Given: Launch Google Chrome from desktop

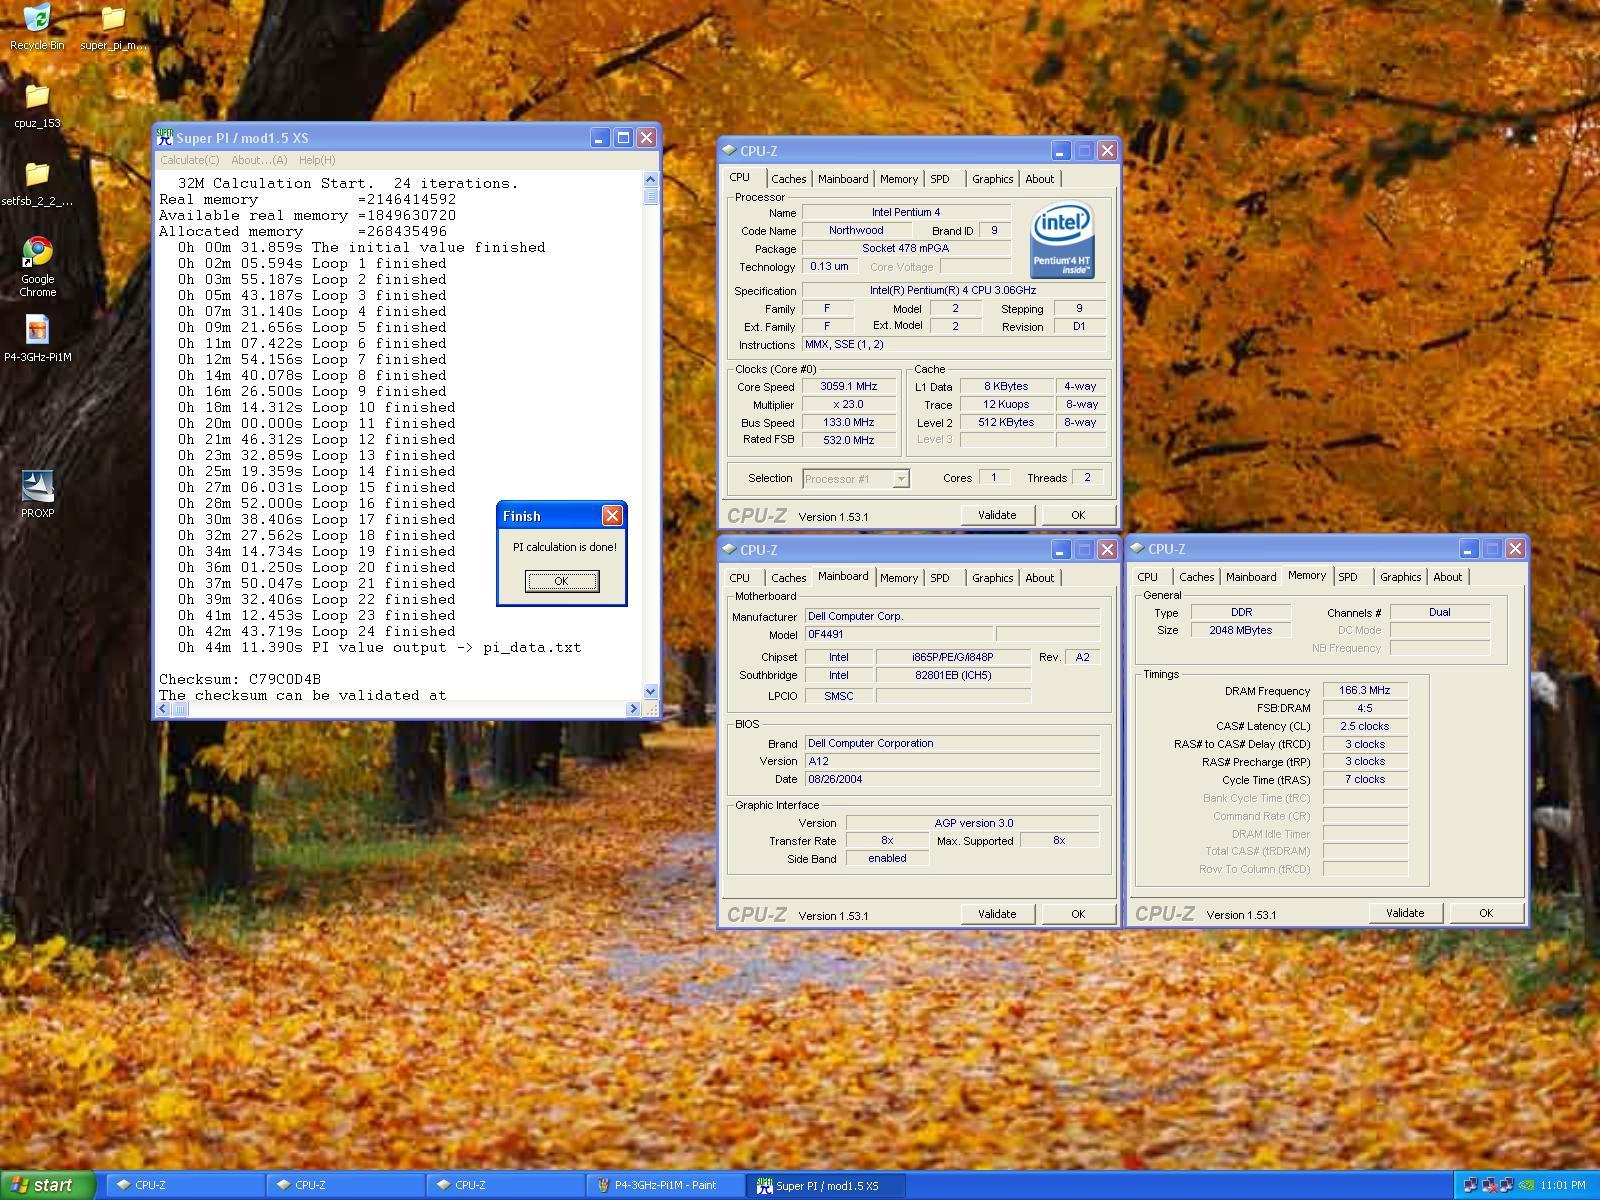Looking at the screenshot, I should [37, 266].
